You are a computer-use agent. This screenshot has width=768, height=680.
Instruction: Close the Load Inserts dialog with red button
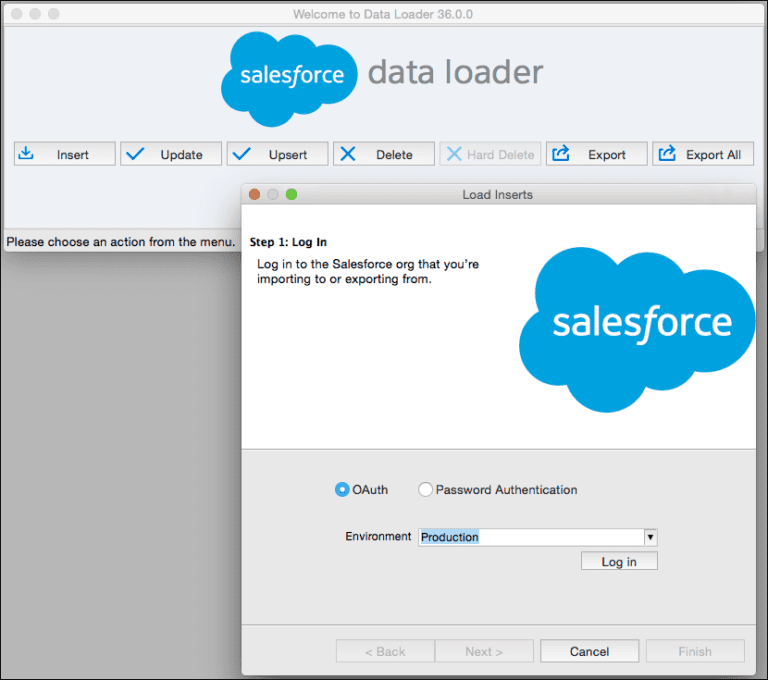tap(255, 194)
